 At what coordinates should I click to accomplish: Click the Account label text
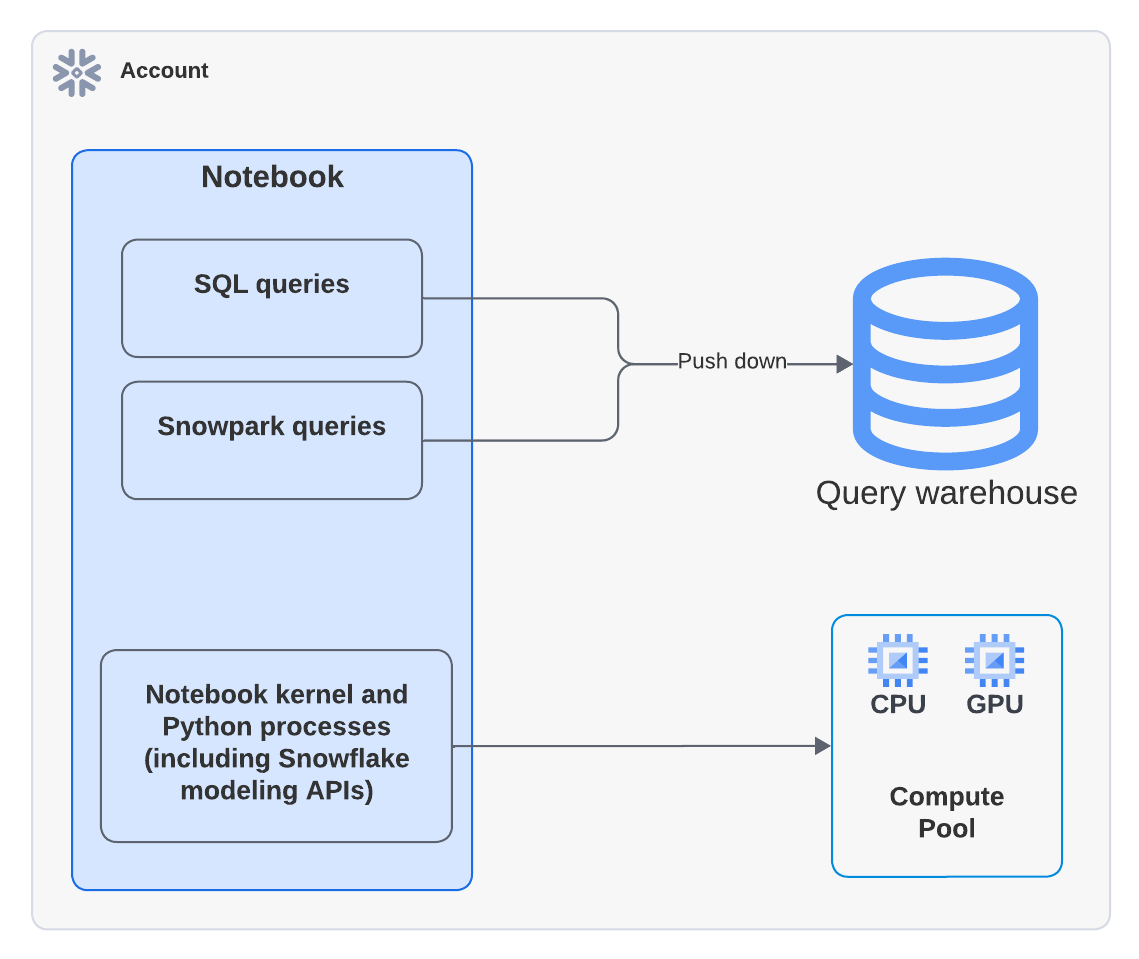[x=164, y=71]
